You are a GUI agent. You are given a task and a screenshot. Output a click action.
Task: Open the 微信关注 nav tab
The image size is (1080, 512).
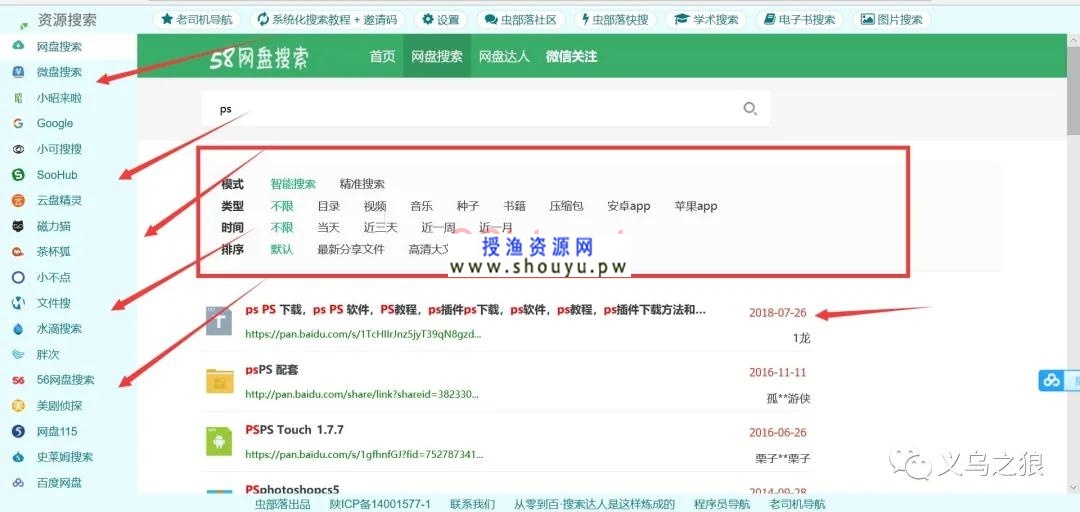[571, 57]
